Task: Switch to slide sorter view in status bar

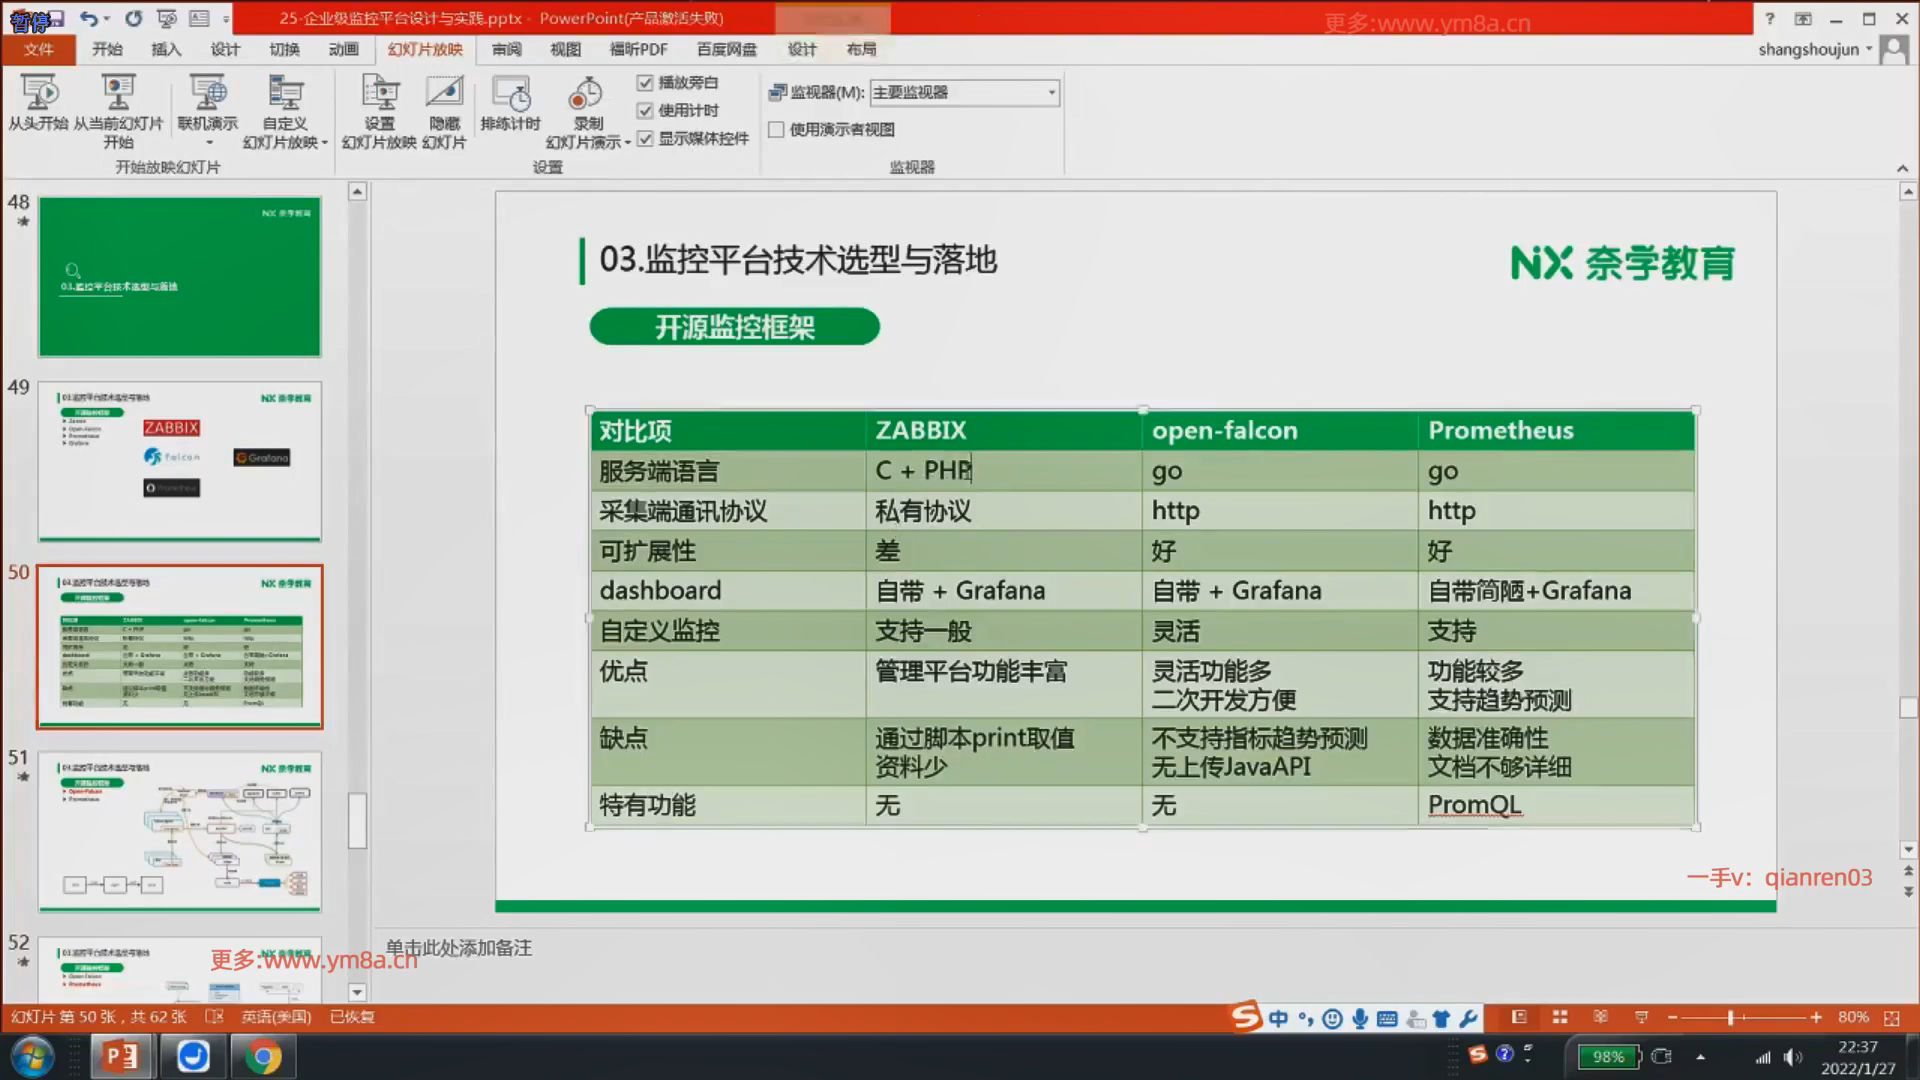Action: (x=1559, y=1017)
